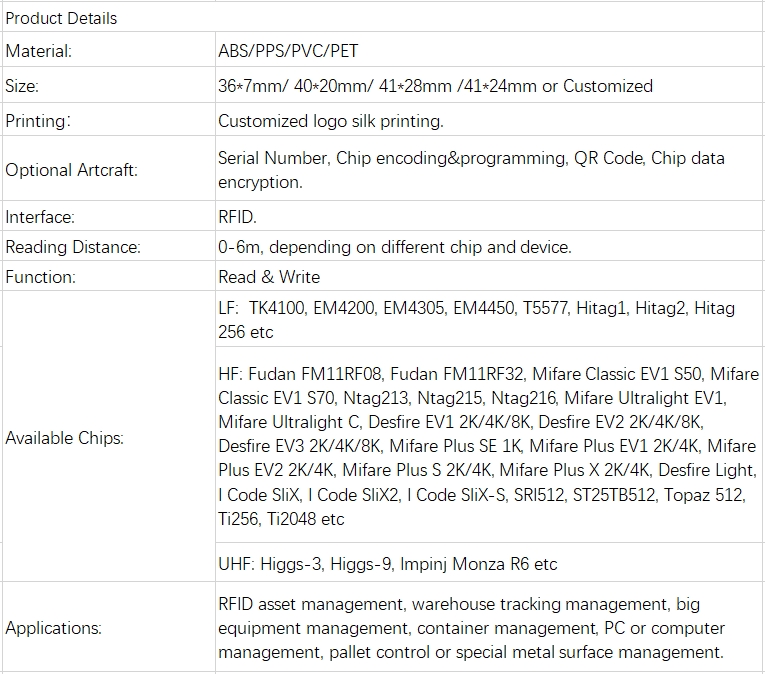The image size is (765, 674).
Task: Click the Applications description cell
Action: click(490, 627)
